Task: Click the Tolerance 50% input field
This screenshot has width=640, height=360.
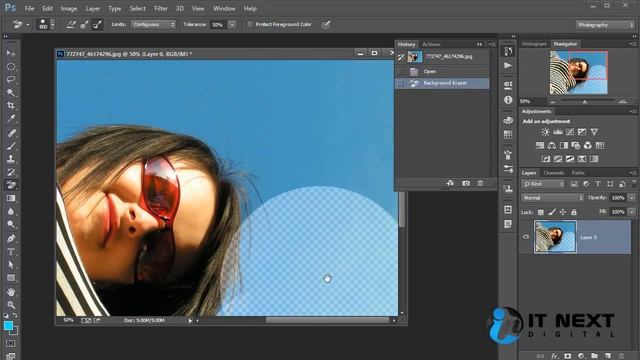Action: [219, 25]
